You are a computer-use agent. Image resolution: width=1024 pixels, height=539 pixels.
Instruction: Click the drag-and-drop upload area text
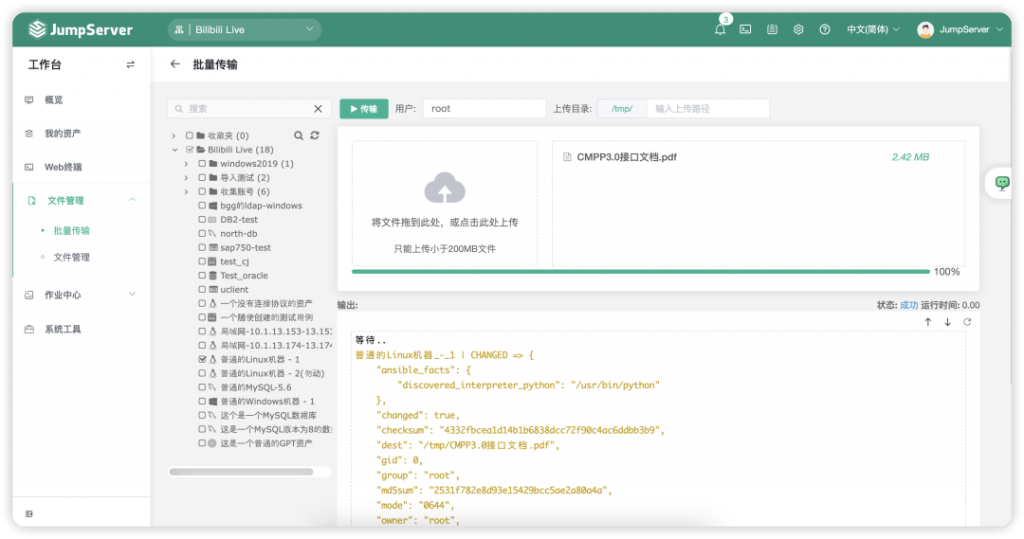coord(445,222)
